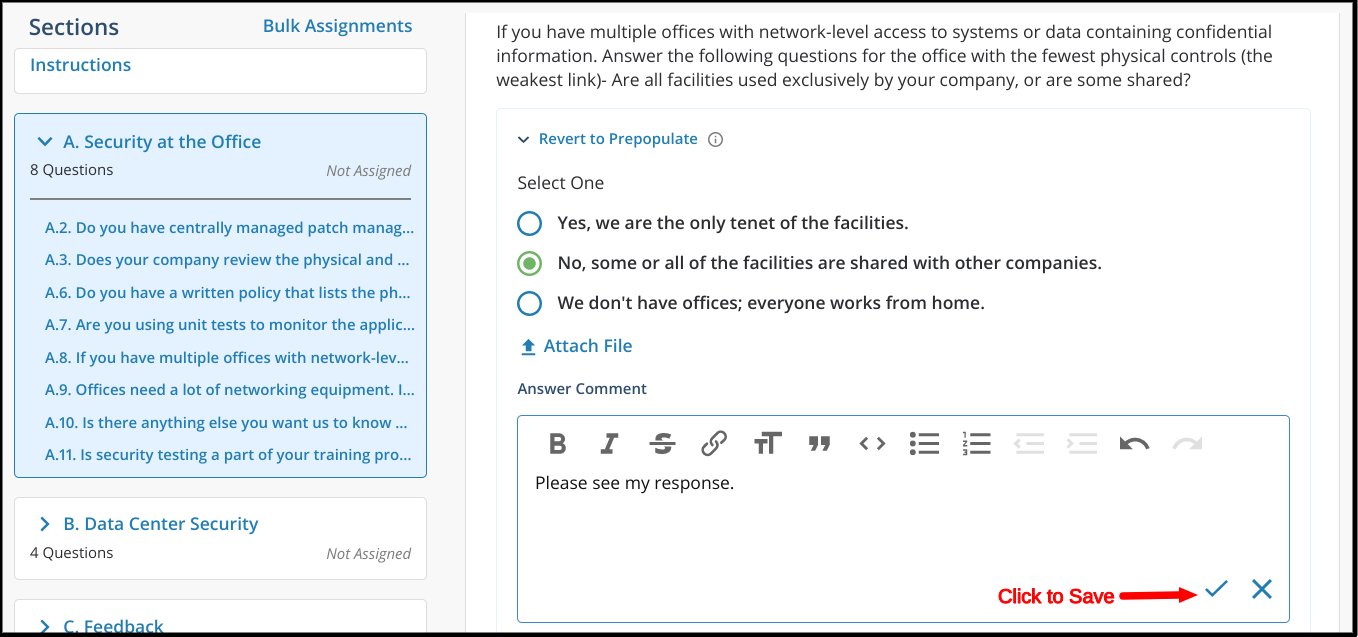Image resolution: width=1358 pixels, height=637 pixels.
Task: Select 'Yes, we are the only tenet' option
Action: tap(529, 223)
